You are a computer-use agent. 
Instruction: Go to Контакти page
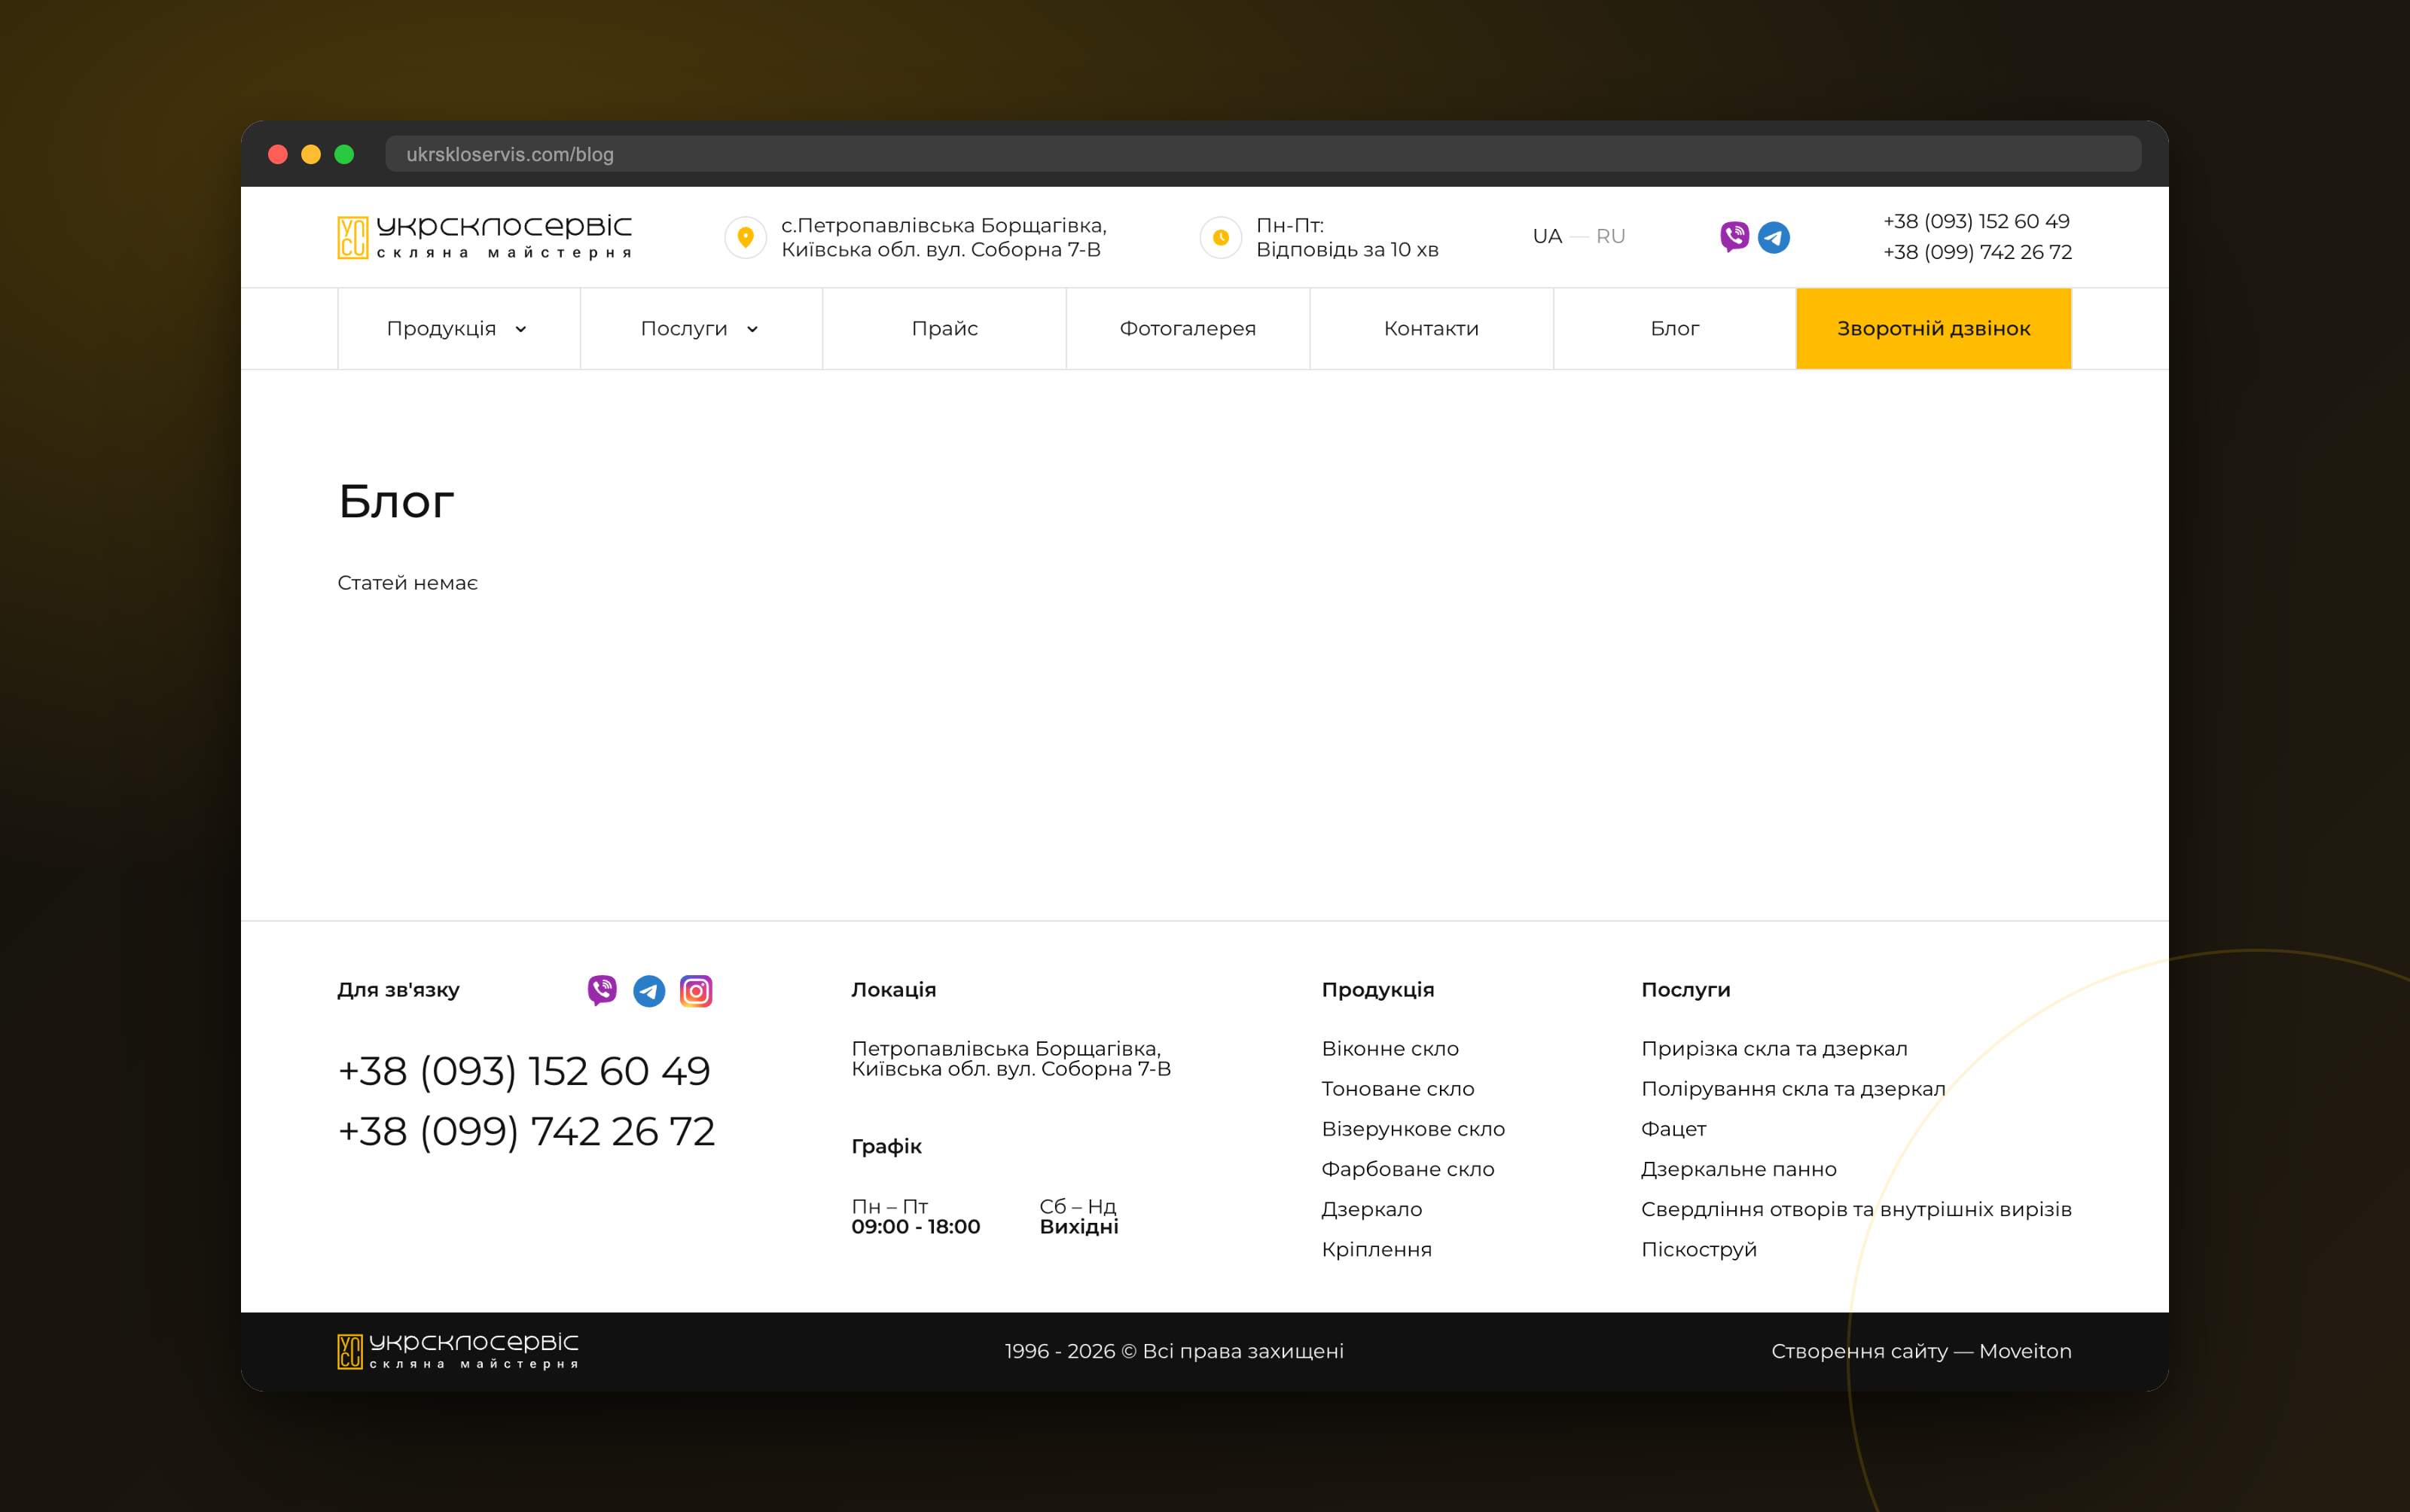(1431, 329)
